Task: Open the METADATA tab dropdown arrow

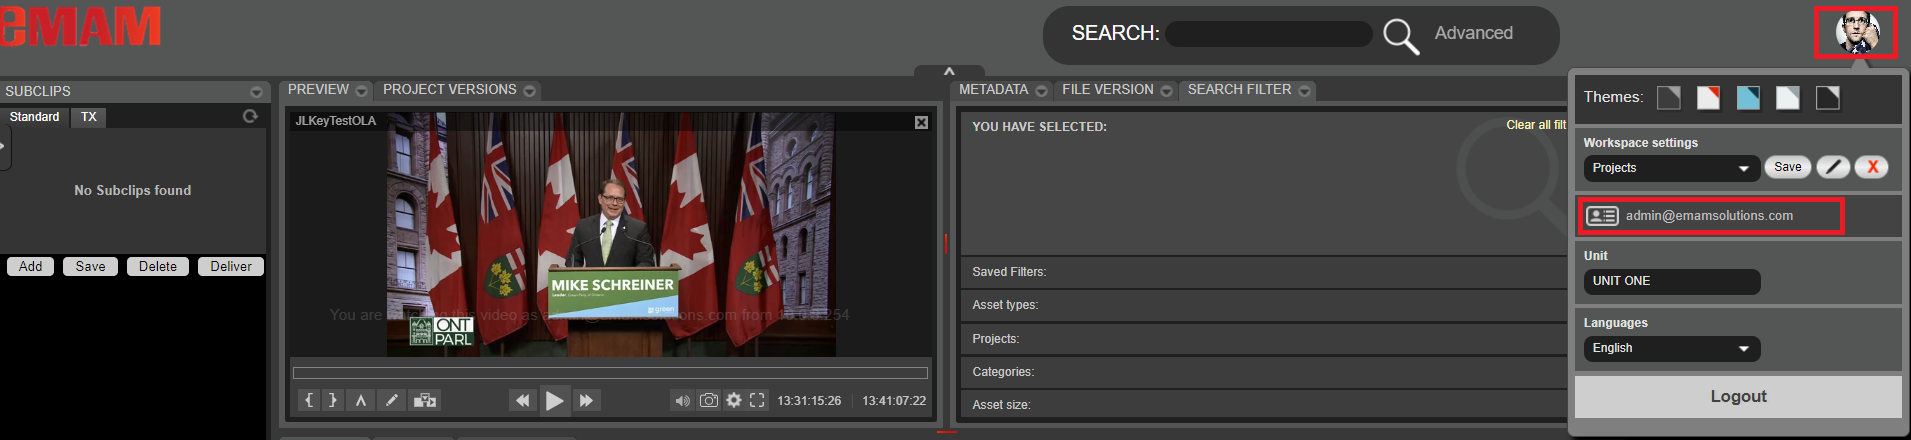Action: [x=1041, y=91]
